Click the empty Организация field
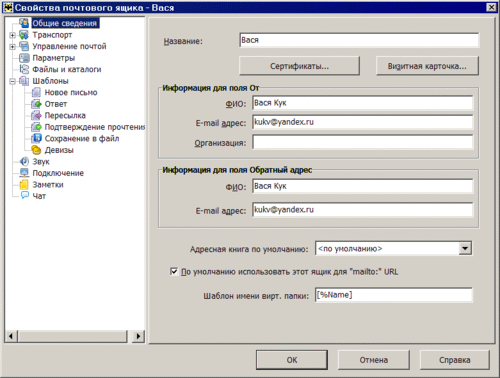The image size is (500, 378). 362,142
